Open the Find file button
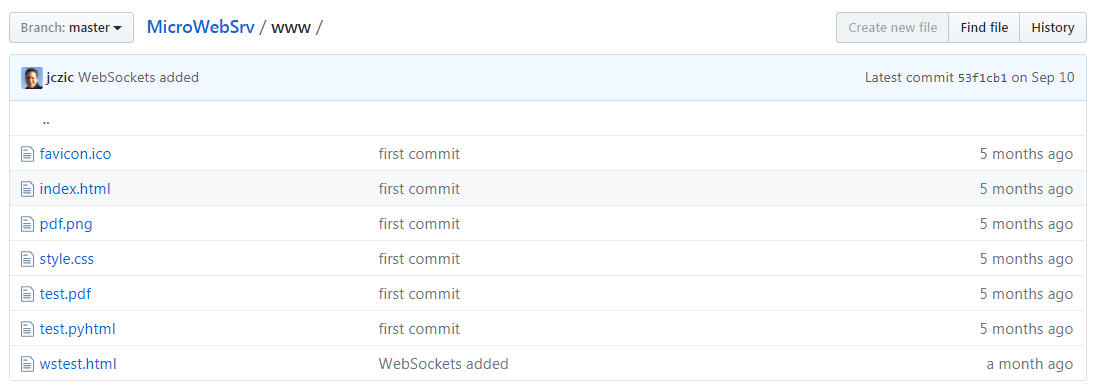Viewport: 1100px width, 391px height. point(984,27)
